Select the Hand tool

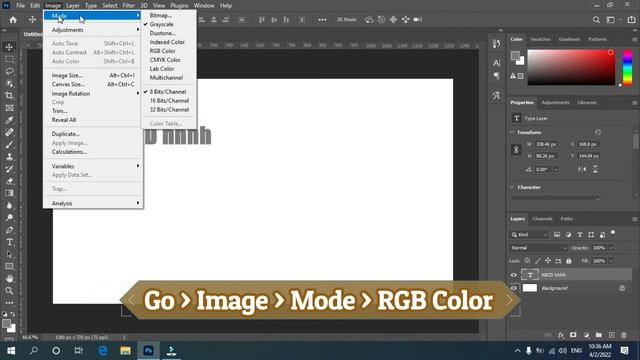tap(9, 278)
